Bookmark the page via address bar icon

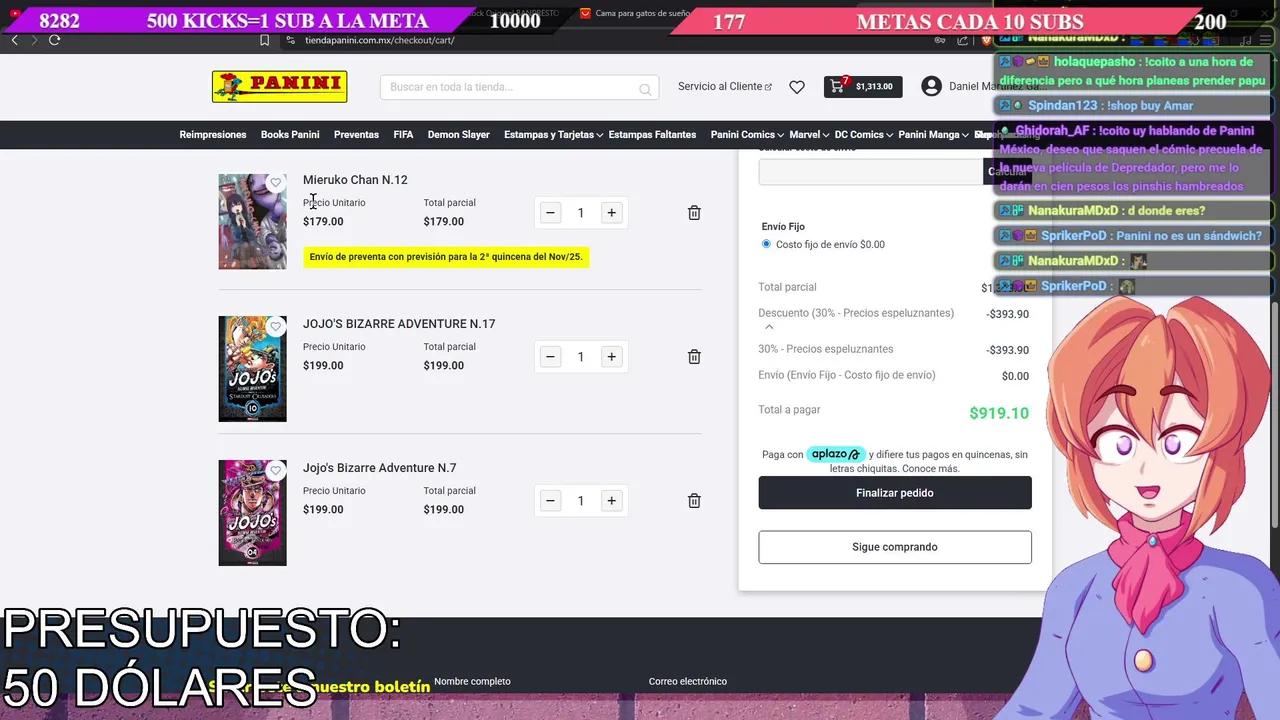pos(264,40)
